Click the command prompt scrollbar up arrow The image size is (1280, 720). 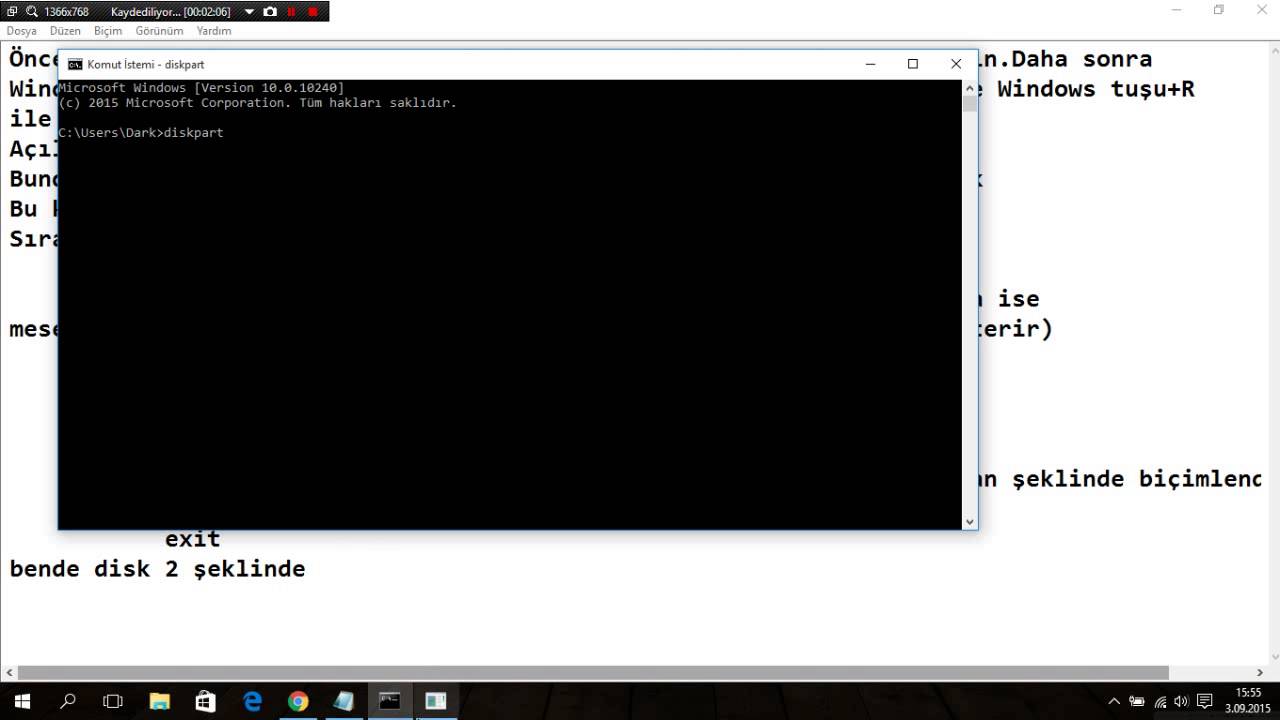969,87
